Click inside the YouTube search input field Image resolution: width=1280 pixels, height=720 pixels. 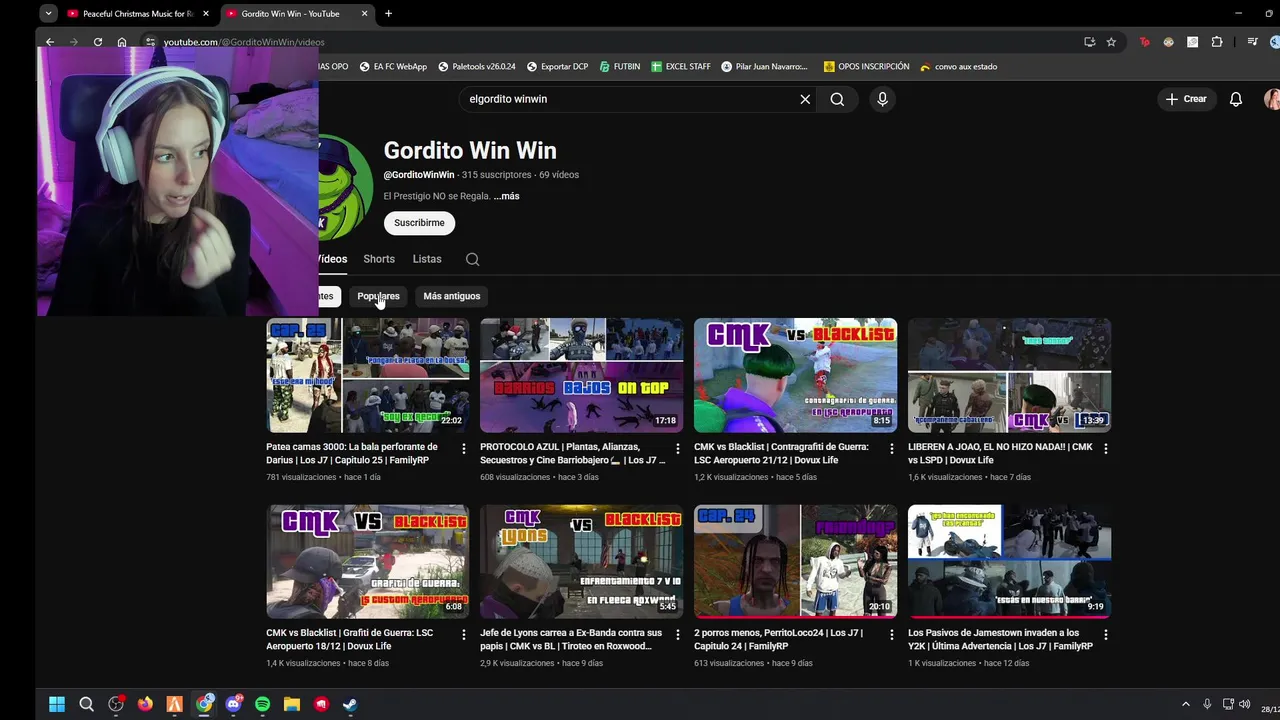[x=630, y=99]
